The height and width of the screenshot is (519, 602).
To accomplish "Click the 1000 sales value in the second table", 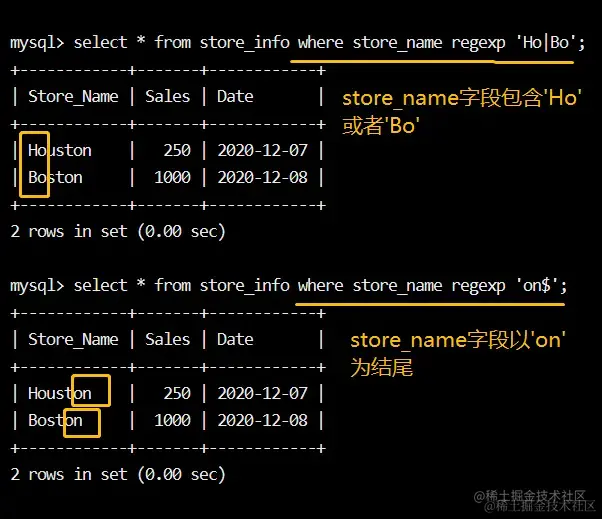I will [x=172, y=421].
